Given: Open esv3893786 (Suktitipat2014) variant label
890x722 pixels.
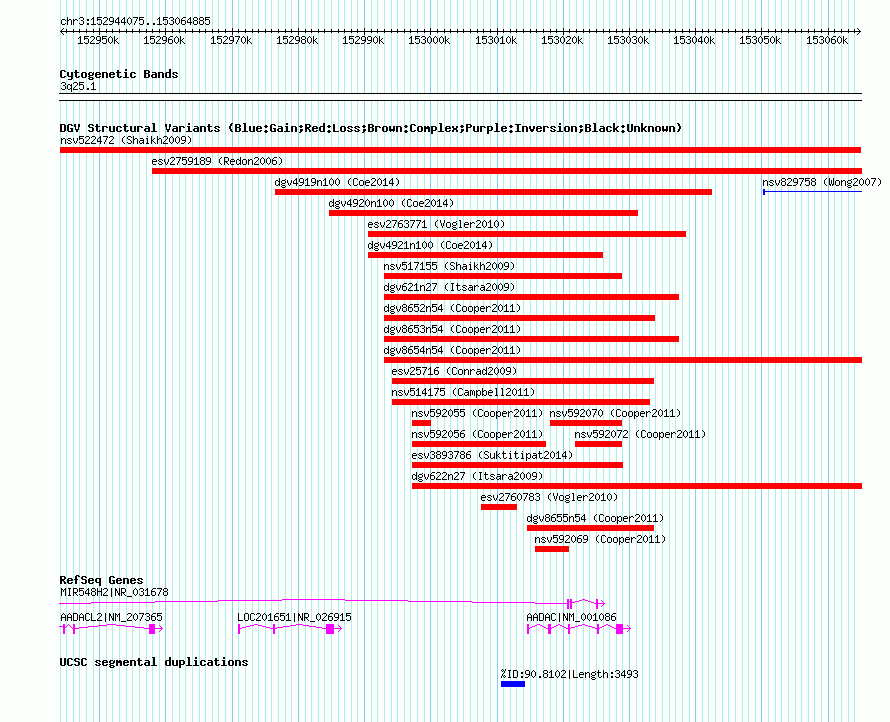Looking at the screenshot, I should click(493, 455).
